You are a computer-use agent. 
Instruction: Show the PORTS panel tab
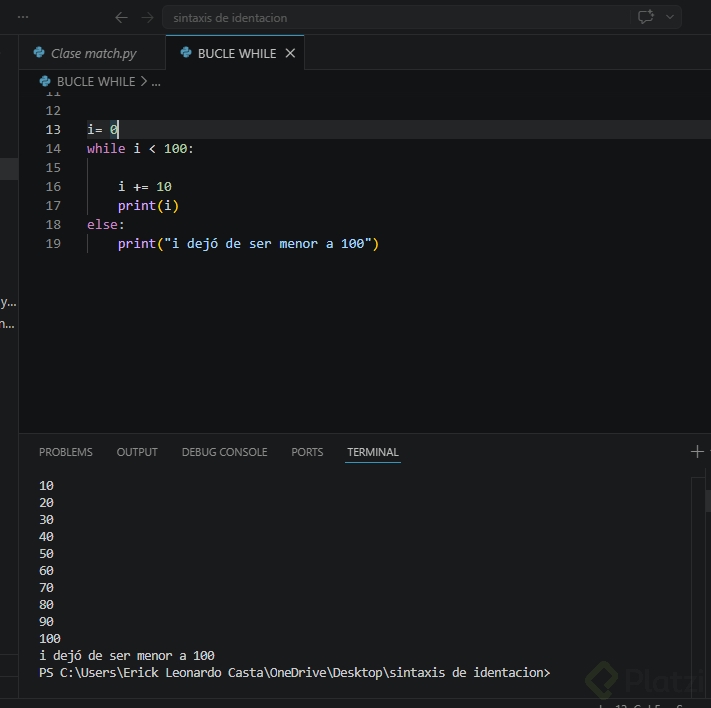pos(307,452)
